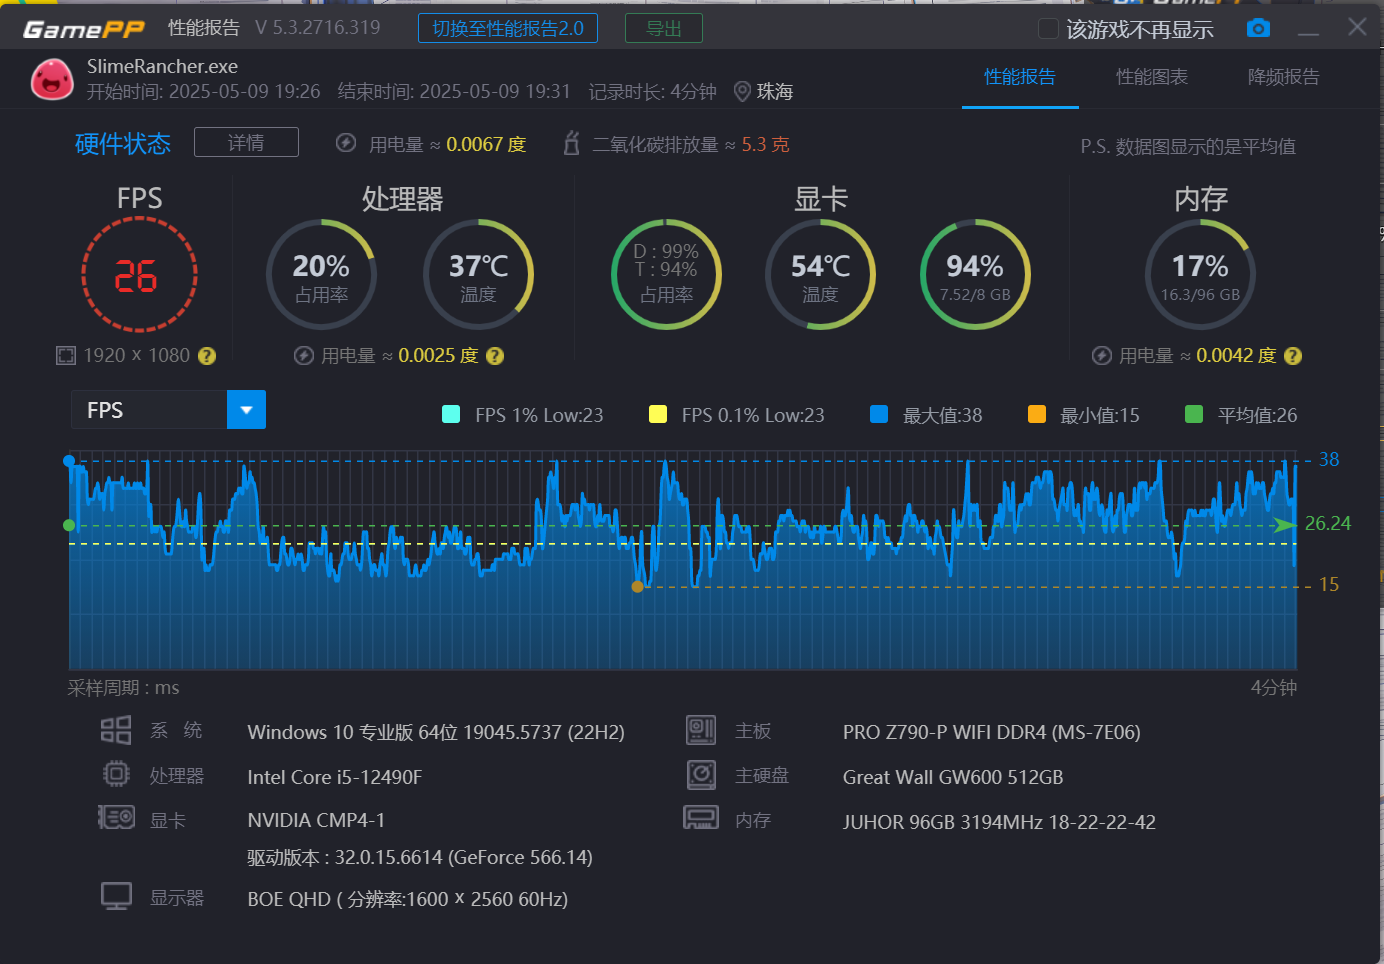Click PRO Z790-P WIFI DDR4 motherboard text
The width and height of the screenshot is (1384, 964).
click(992, 732)
